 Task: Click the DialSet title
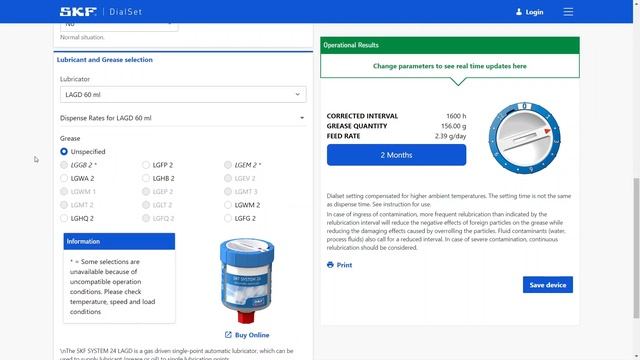click(x=126, y=12)
